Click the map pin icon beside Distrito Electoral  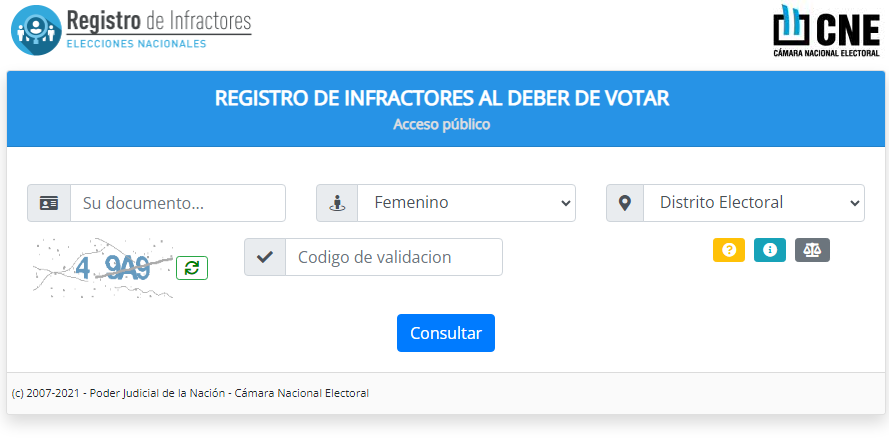pyautogui.click(x=625, y=203)
